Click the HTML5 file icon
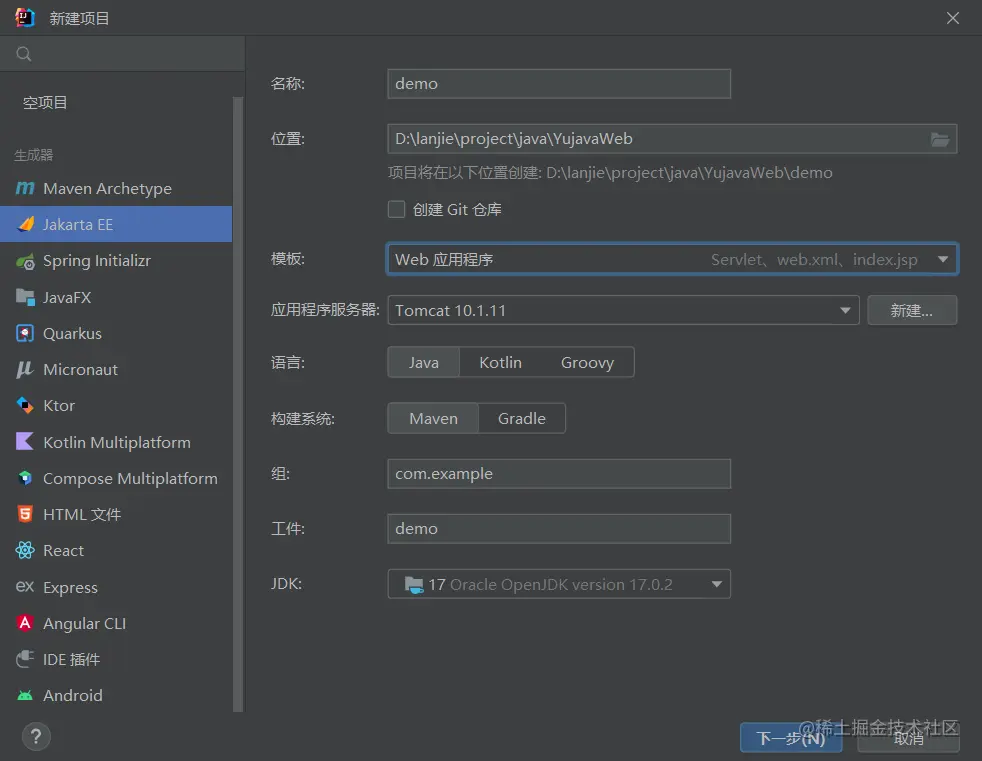The image size is (982, 761). (x=25, y=514)
